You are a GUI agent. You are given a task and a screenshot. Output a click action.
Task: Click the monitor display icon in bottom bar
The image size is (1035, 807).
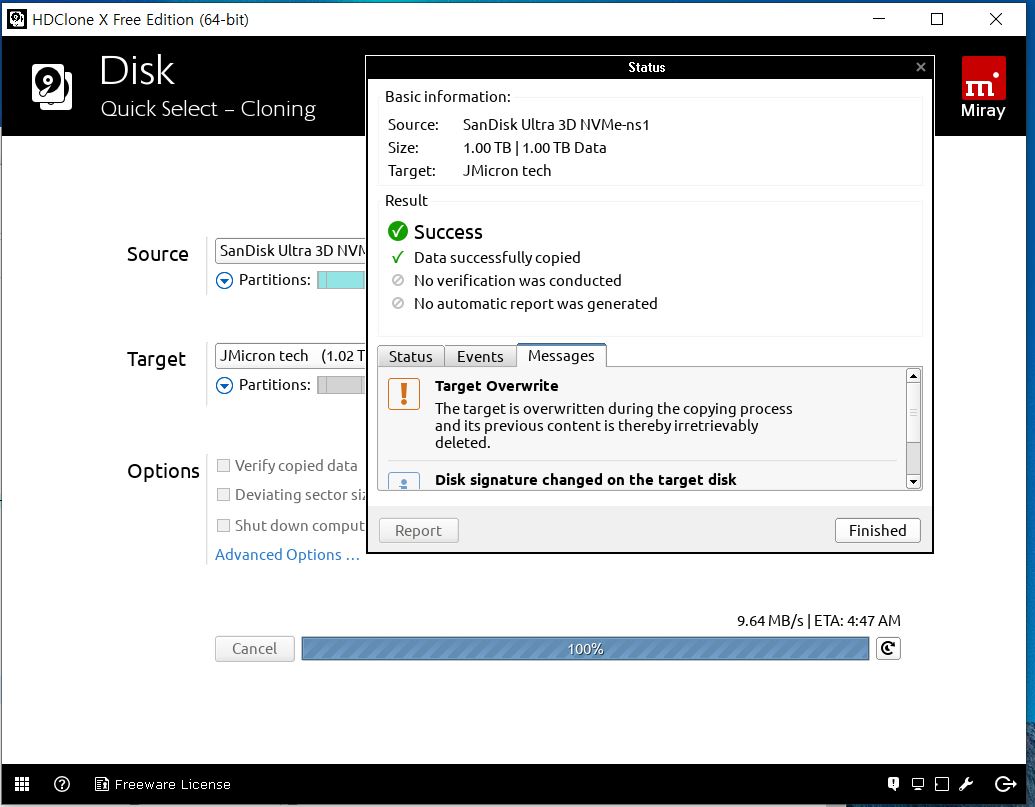coord(918,784)
